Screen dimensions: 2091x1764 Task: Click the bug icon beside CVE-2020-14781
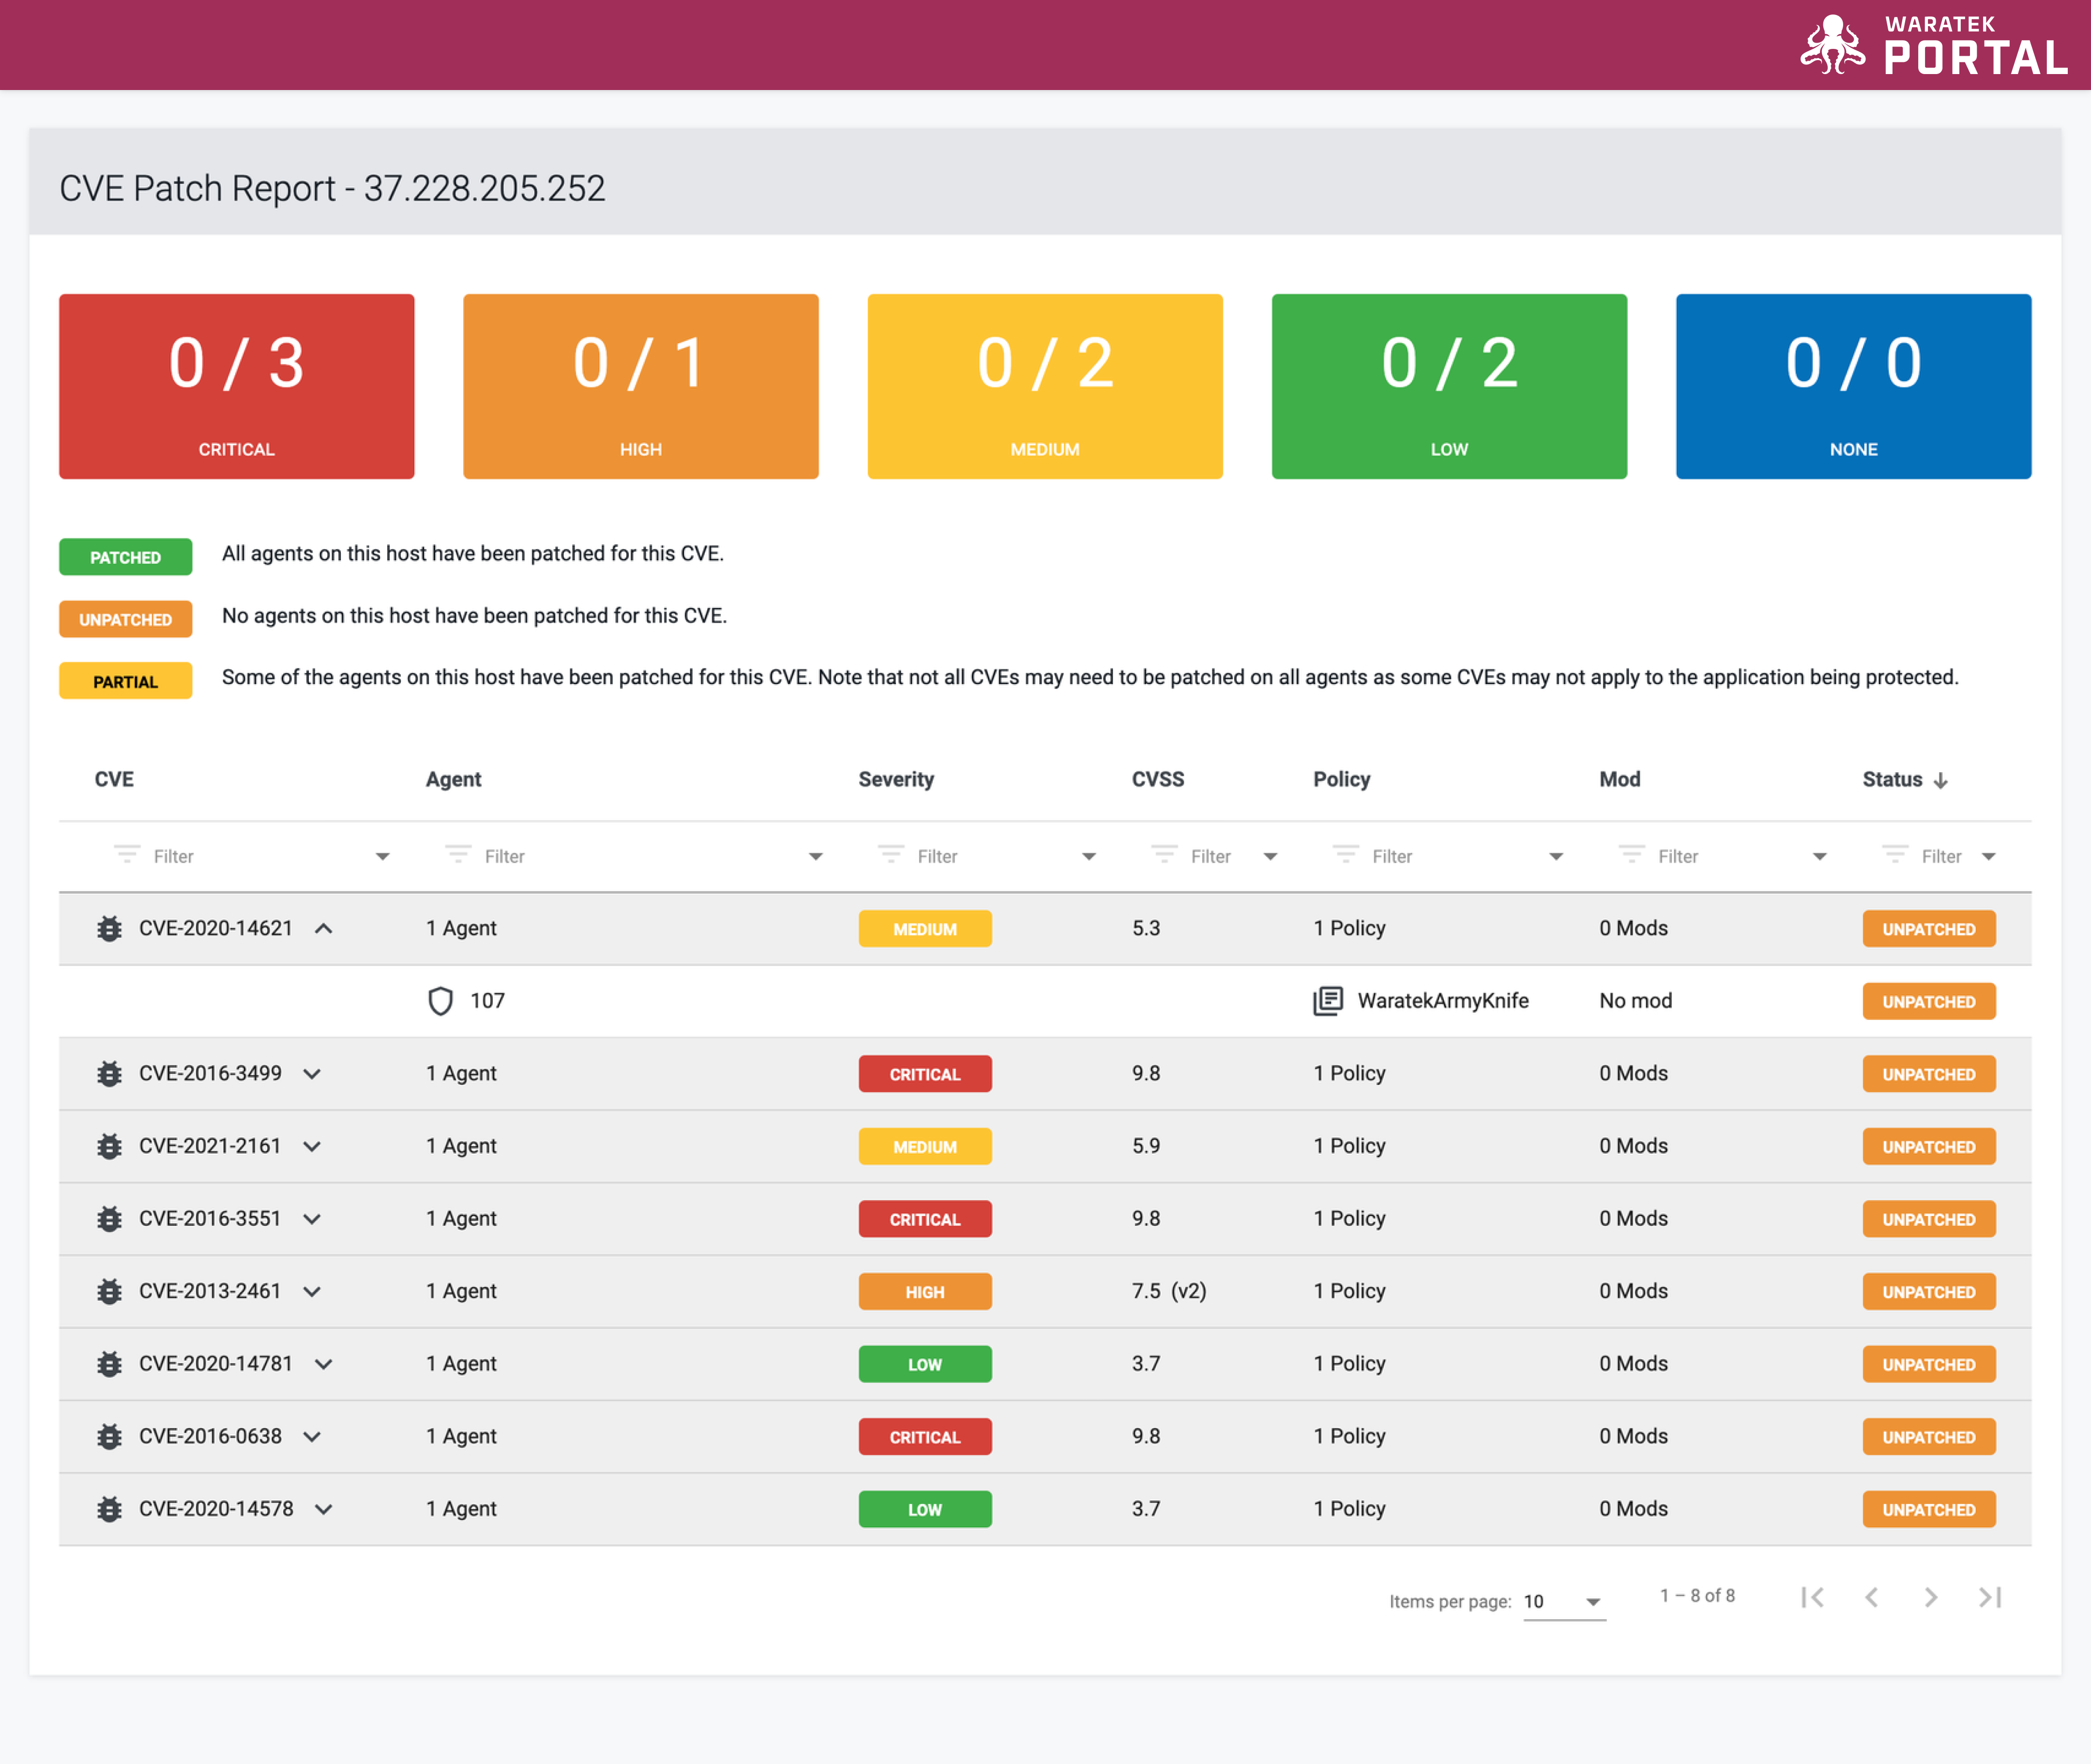(109, 1364)
